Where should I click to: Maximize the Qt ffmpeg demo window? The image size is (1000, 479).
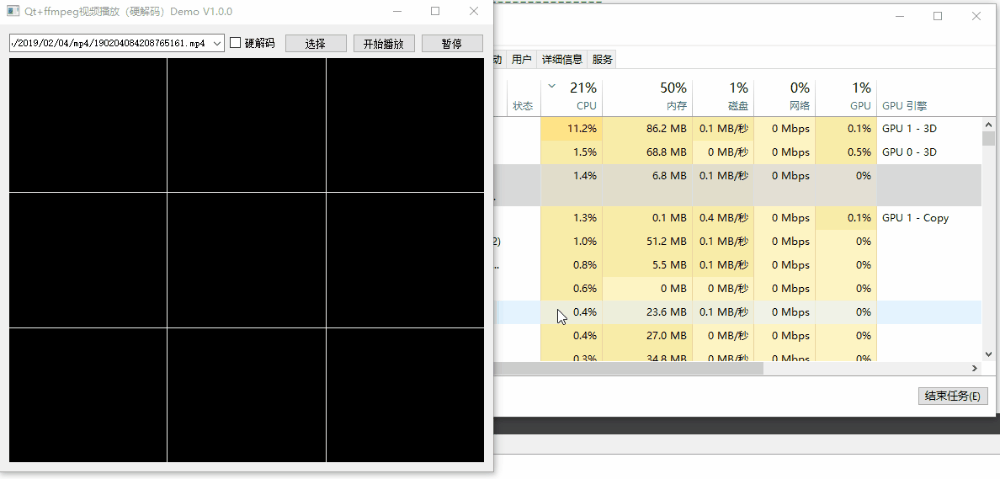[435, 11]
